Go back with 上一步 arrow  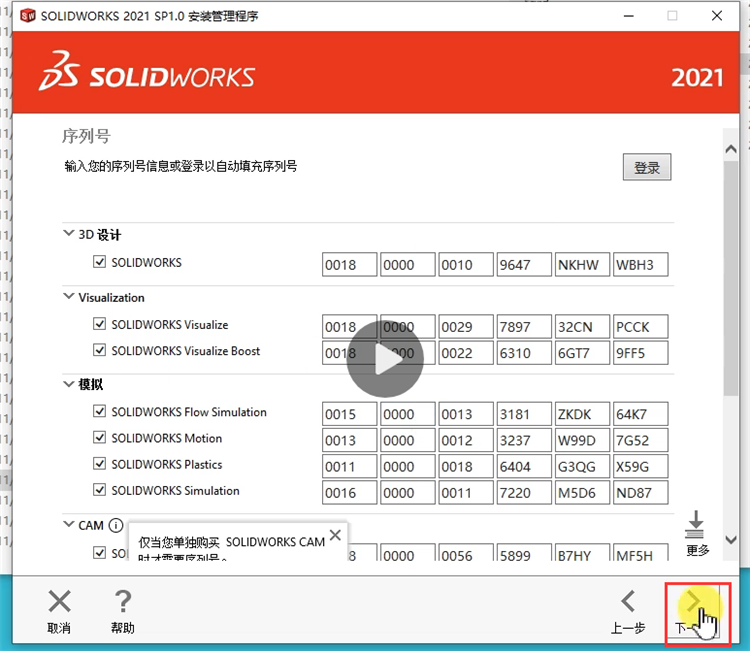[x=628, y=601]
